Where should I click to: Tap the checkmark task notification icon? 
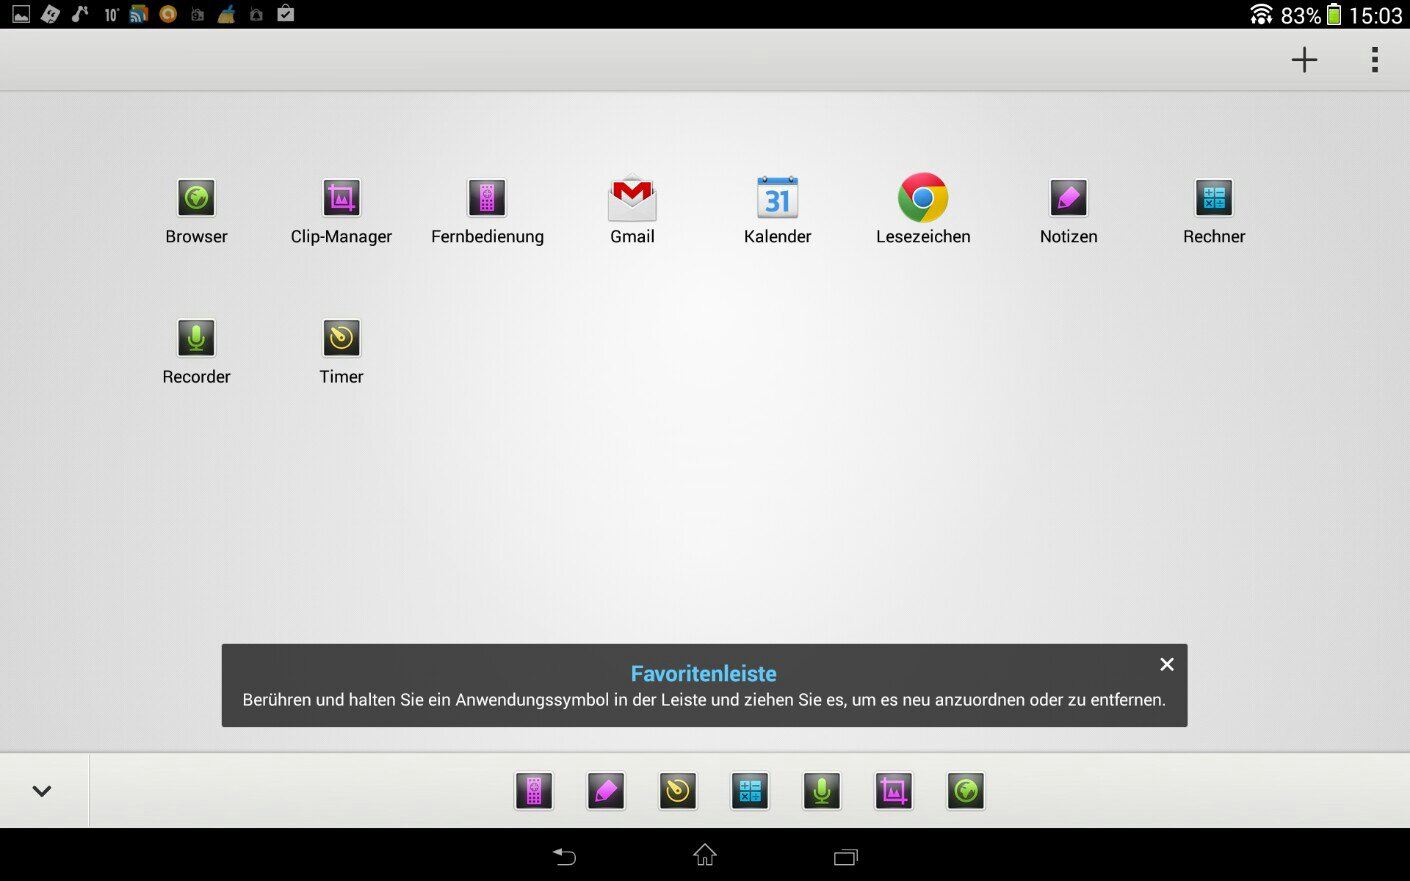[285, 14]
